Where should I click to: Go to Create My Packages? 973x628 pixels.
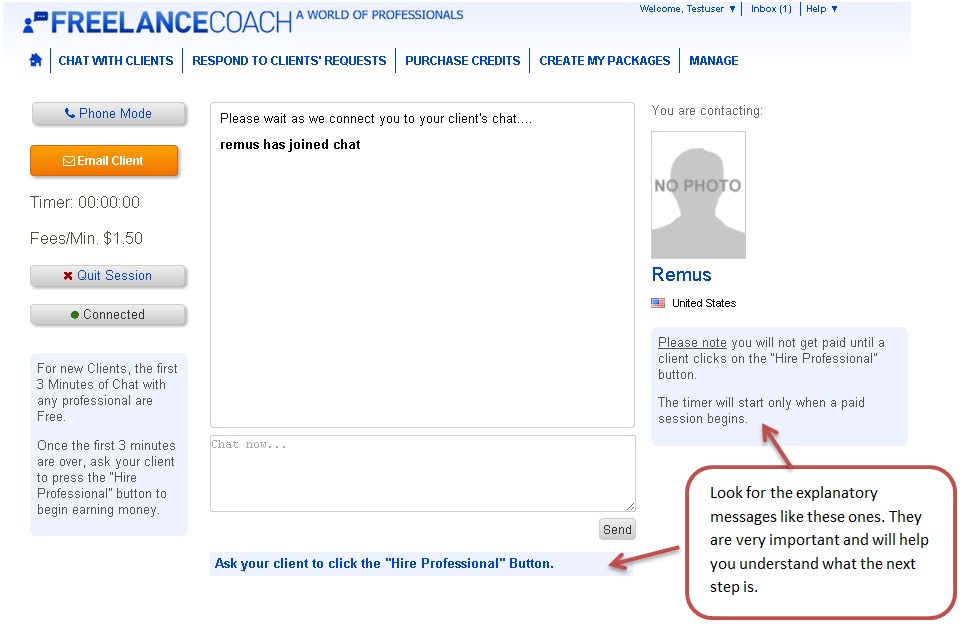click(604, 61)
